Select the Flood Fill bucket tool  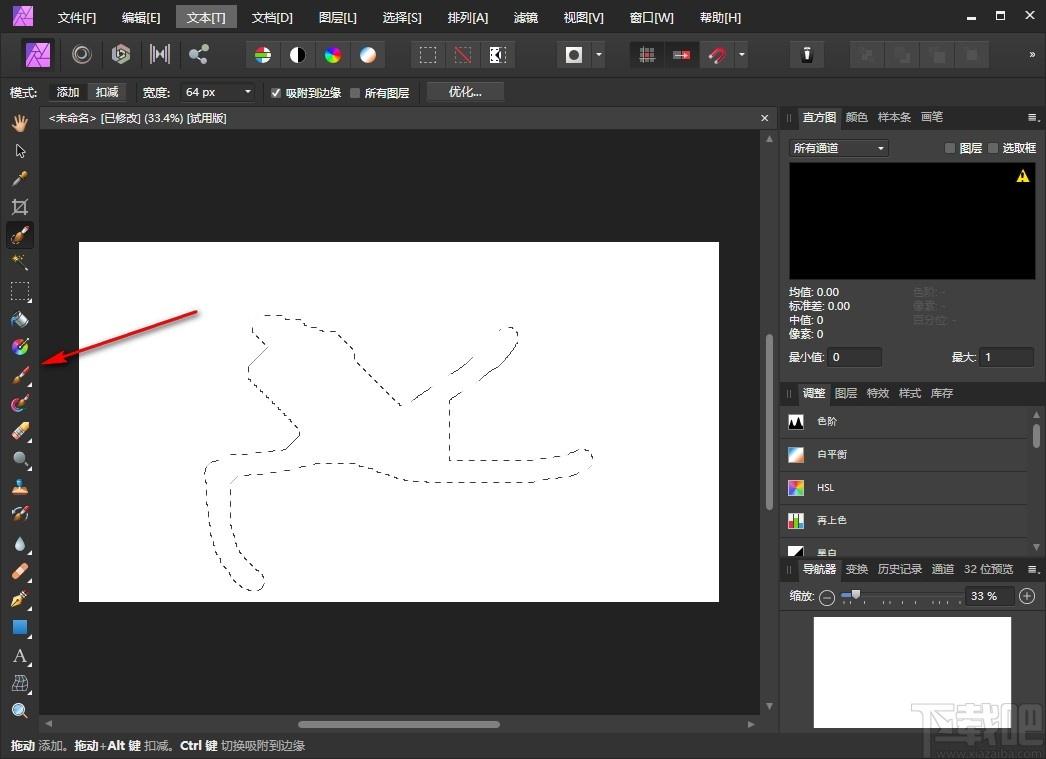[x=20, y=319]
